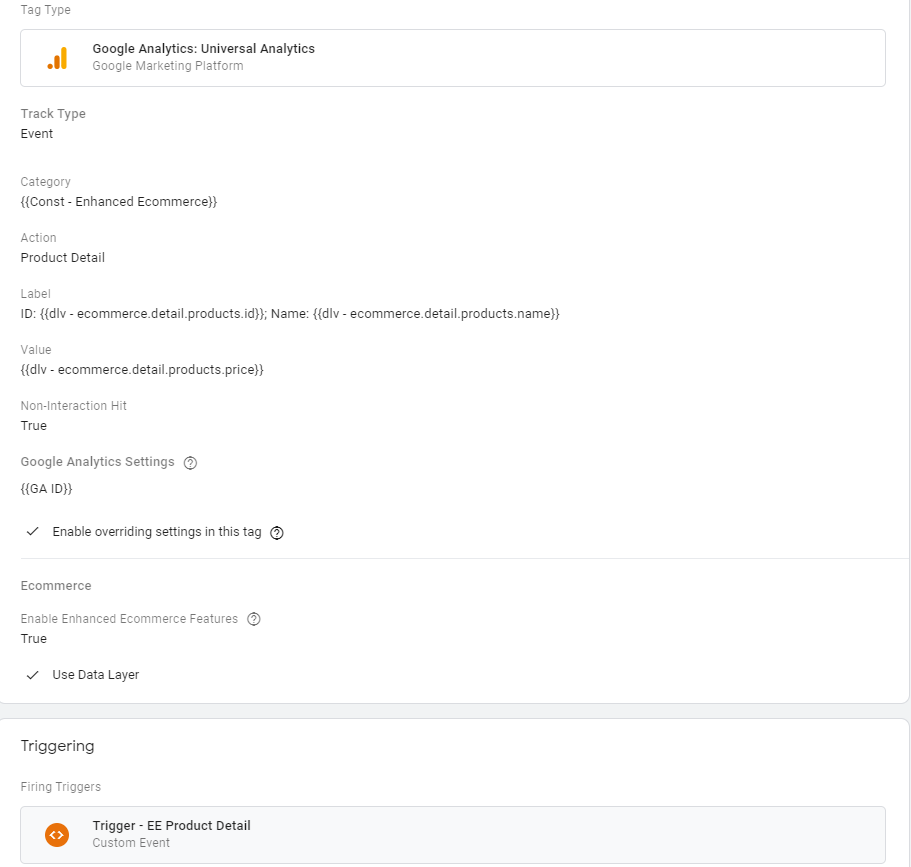Viewport: 911px width, 867px height.
Task: Click the Non-Interaction Hit True value
Action: click(34, 426)
